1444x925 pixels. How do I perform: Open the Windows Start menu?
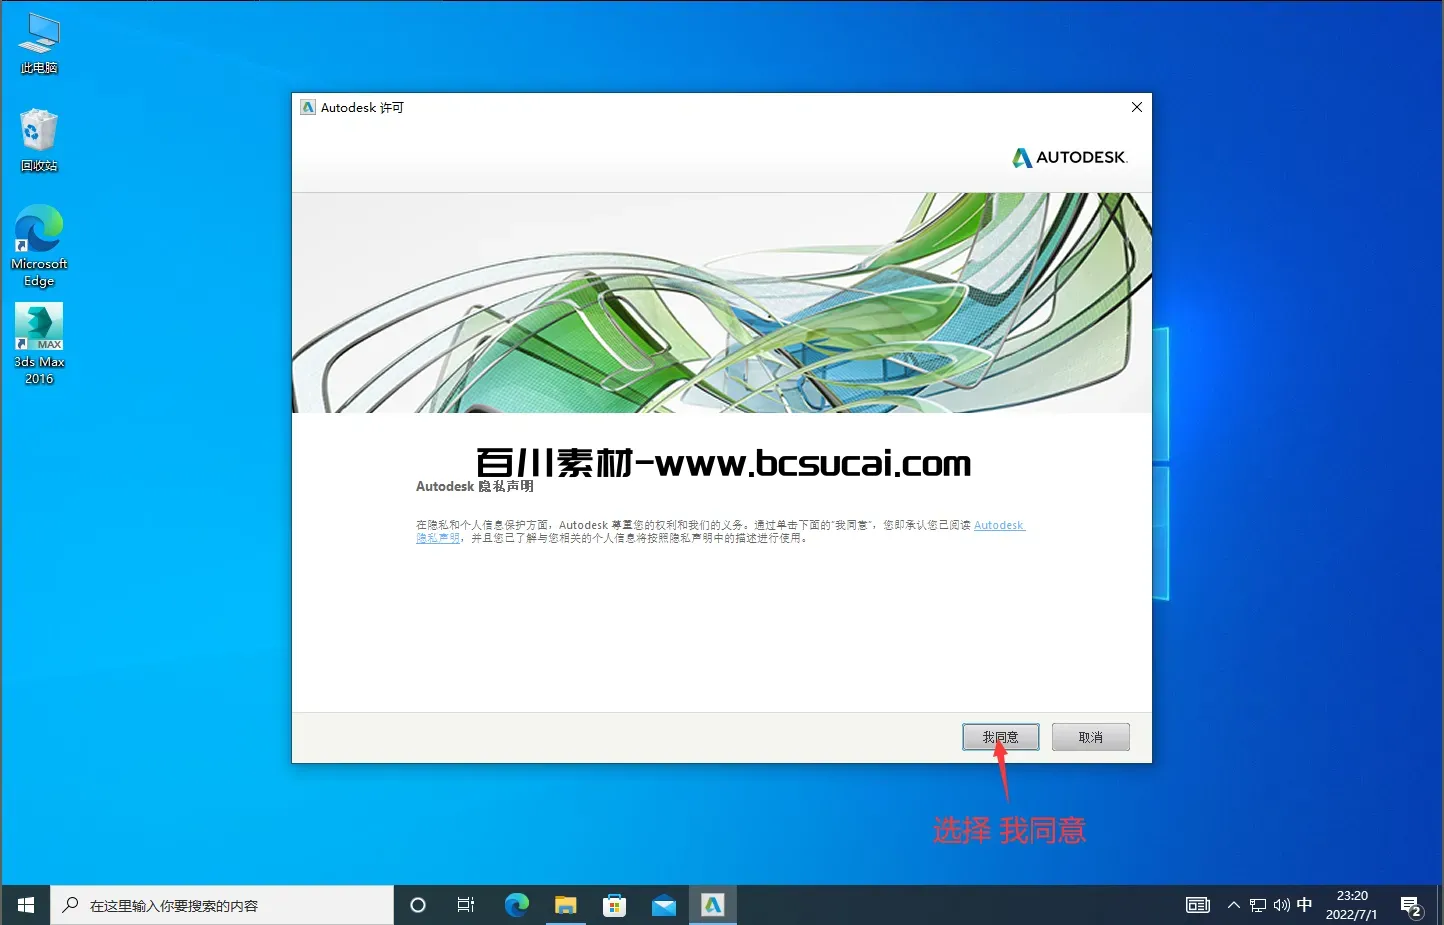(x=26, y=905)
